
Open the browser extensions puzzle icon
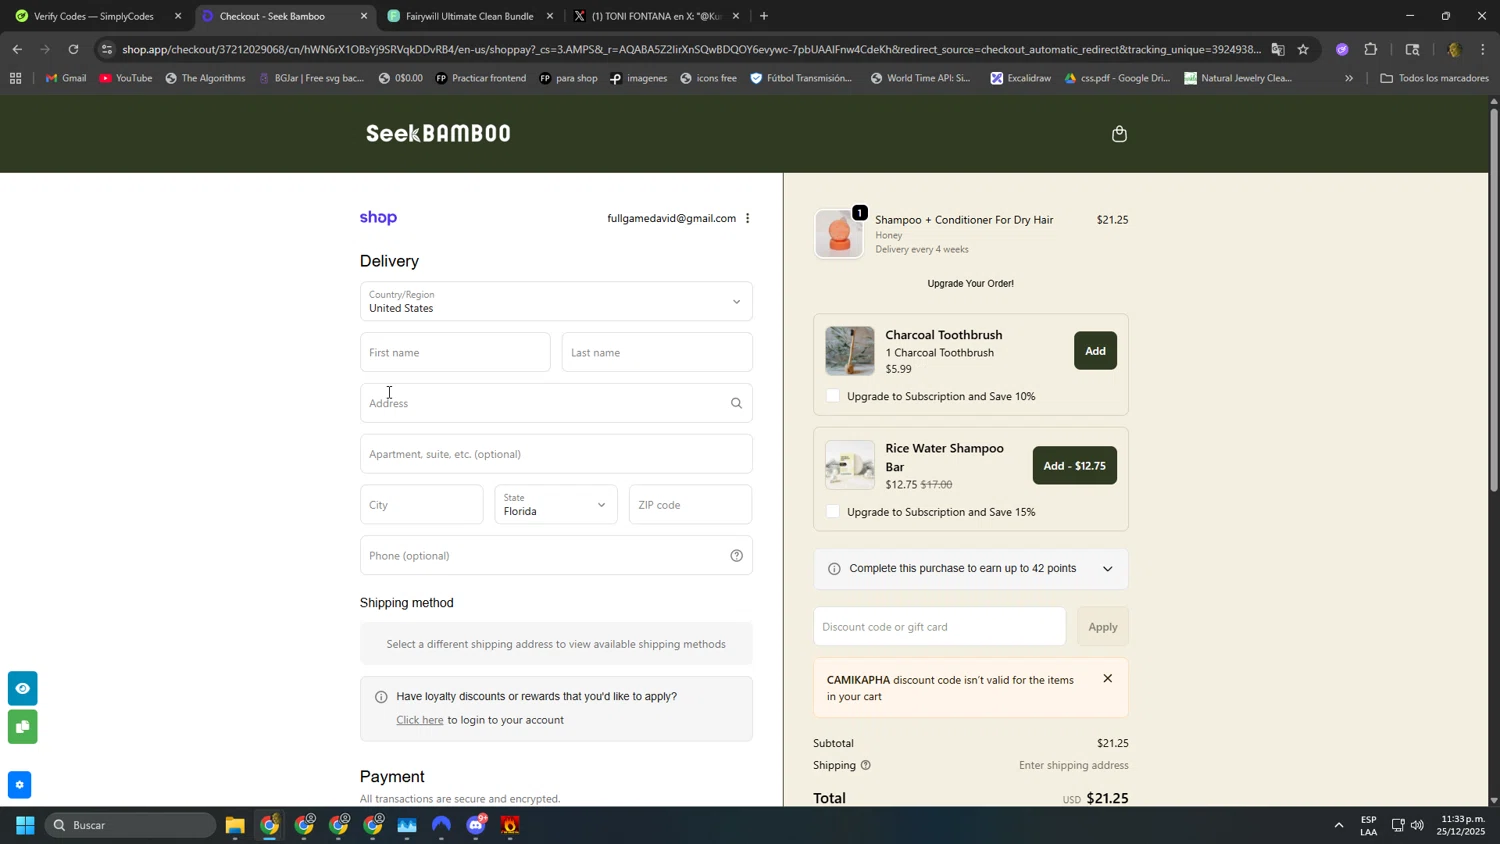(x=1371, y=49)
